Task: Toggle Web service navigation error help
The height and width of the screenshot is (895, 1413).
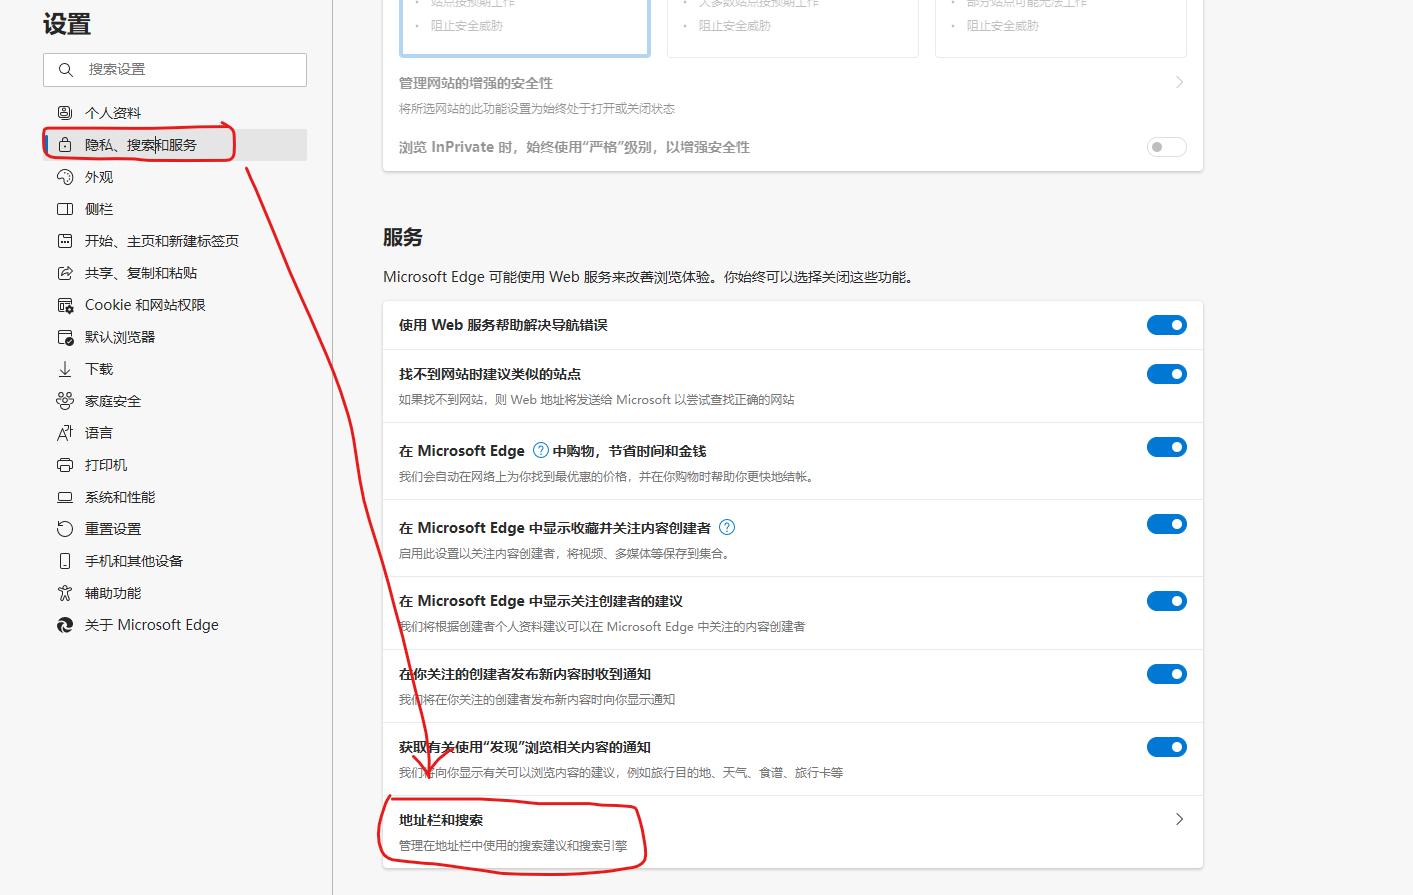Action: pyautogui.click(x=1166, y=325)
